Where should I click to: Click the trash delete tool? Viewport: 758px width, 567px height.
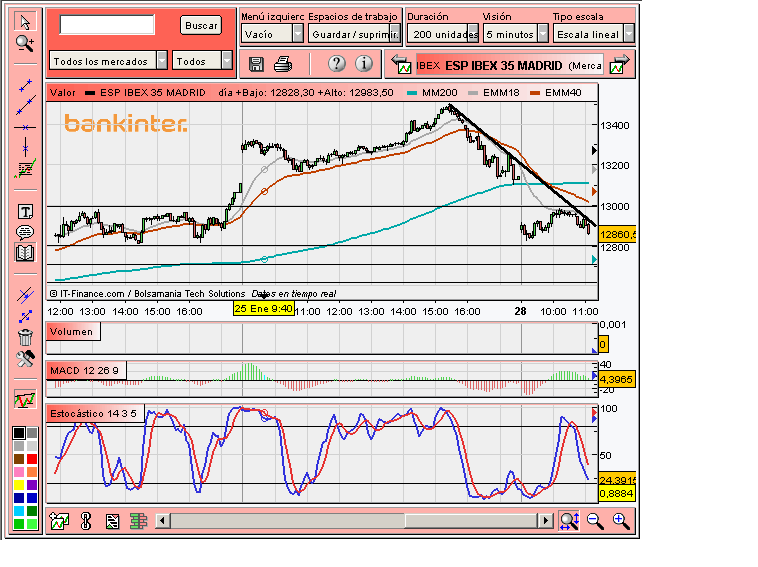pos(25,337)
